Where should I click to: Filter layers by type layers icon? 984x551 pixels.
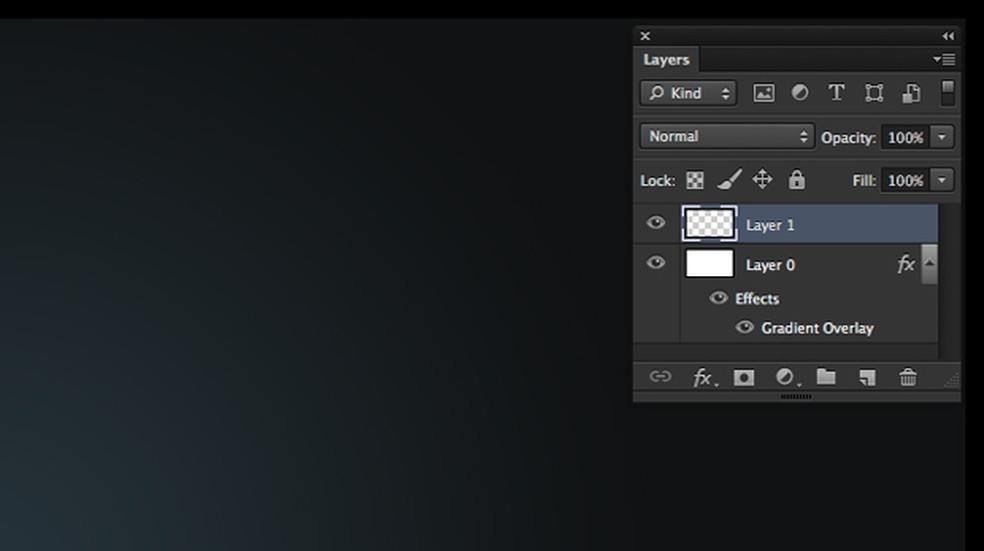point(836,93)
